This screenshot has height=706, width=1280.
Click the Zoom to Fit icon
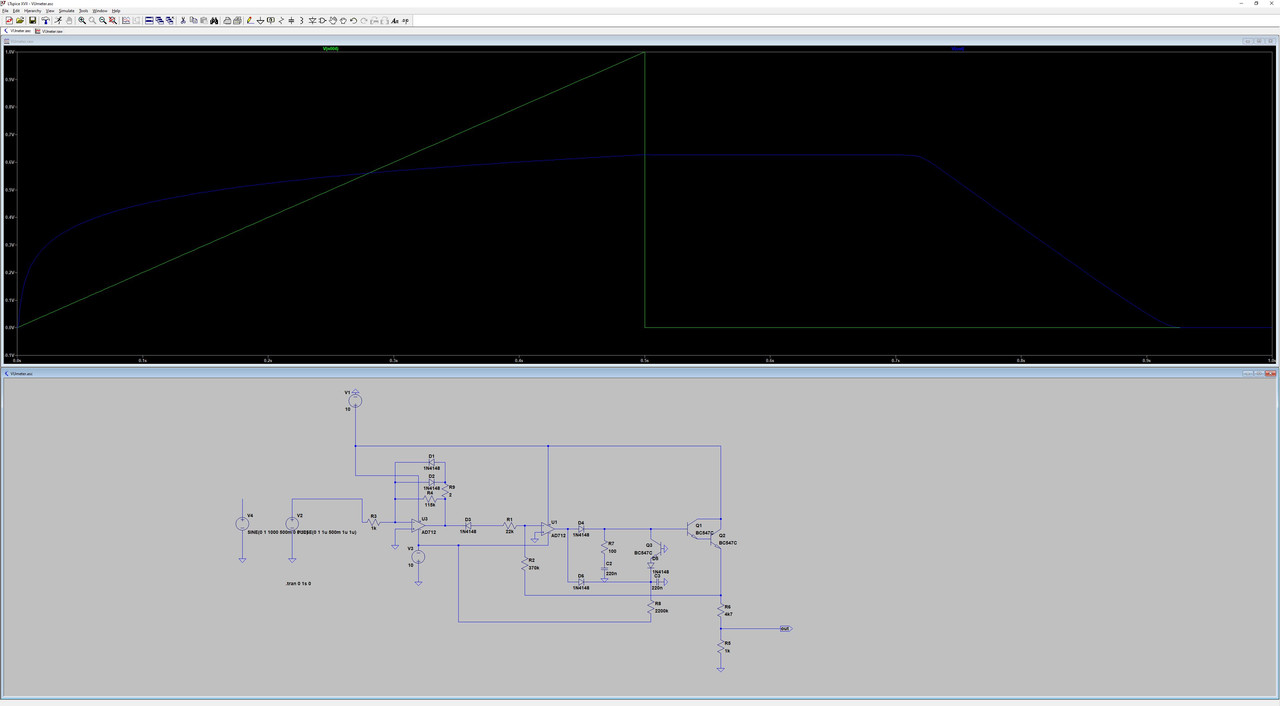click(113, 20)
